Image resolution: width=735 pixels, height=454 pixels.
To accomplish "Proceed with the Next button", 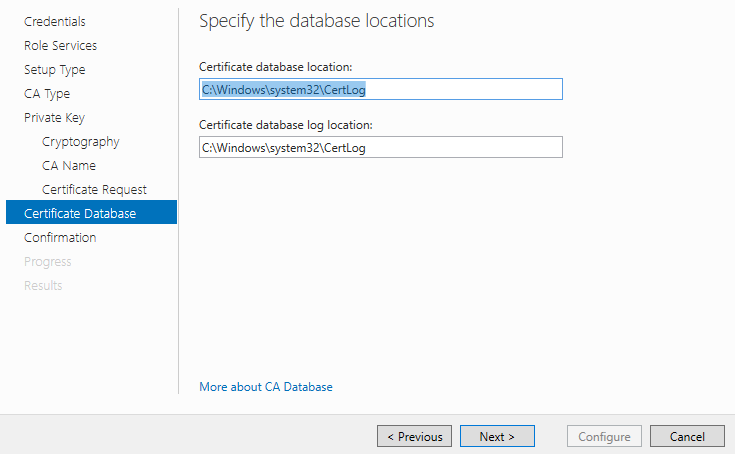I will point(497,436).
